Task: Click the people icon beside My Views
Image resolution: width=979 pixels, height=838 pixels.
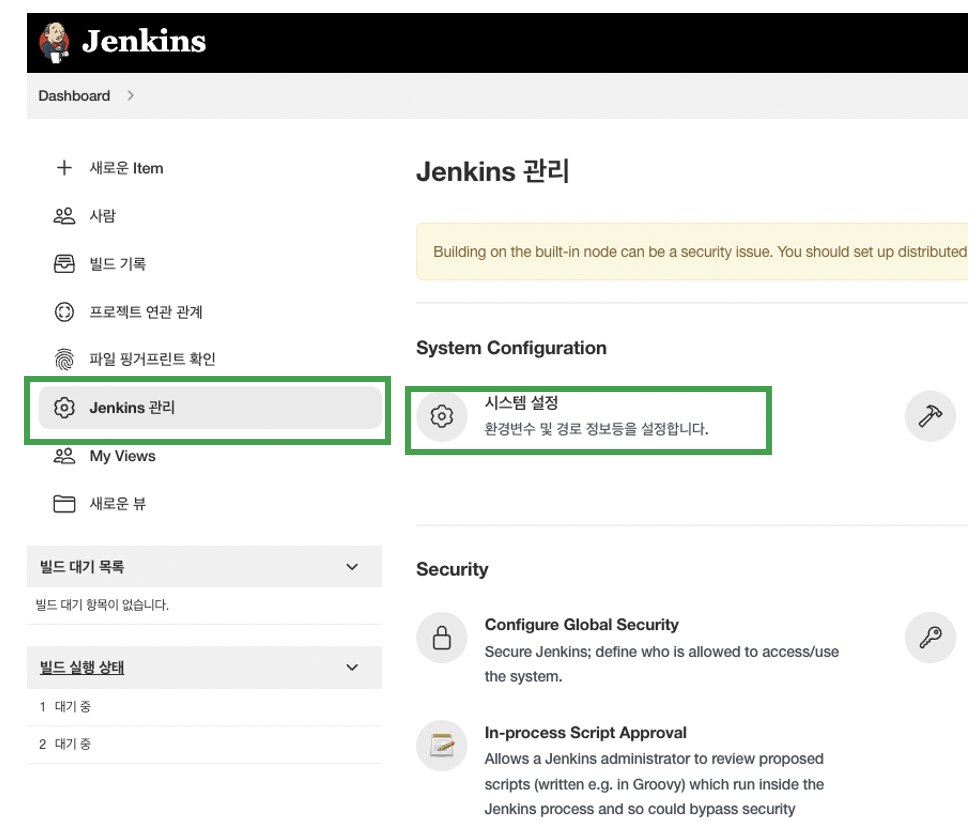Action: (x=64, y=456)
